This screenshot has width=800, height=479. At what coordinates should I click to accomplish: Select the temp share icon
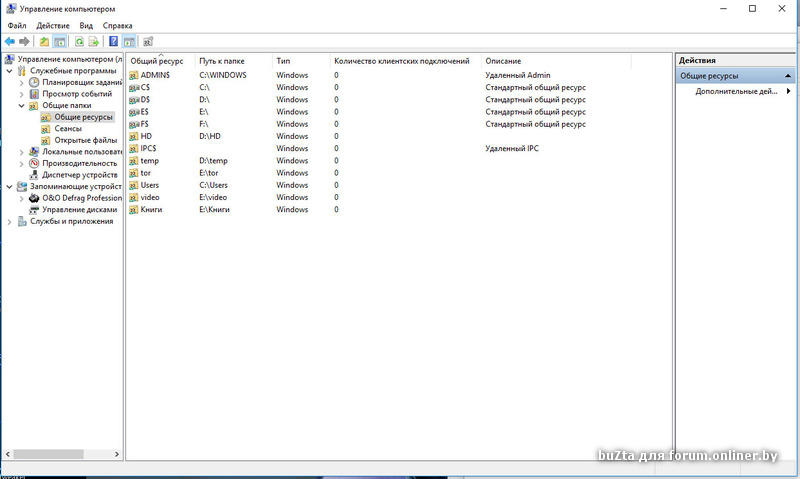pos(134,161)
